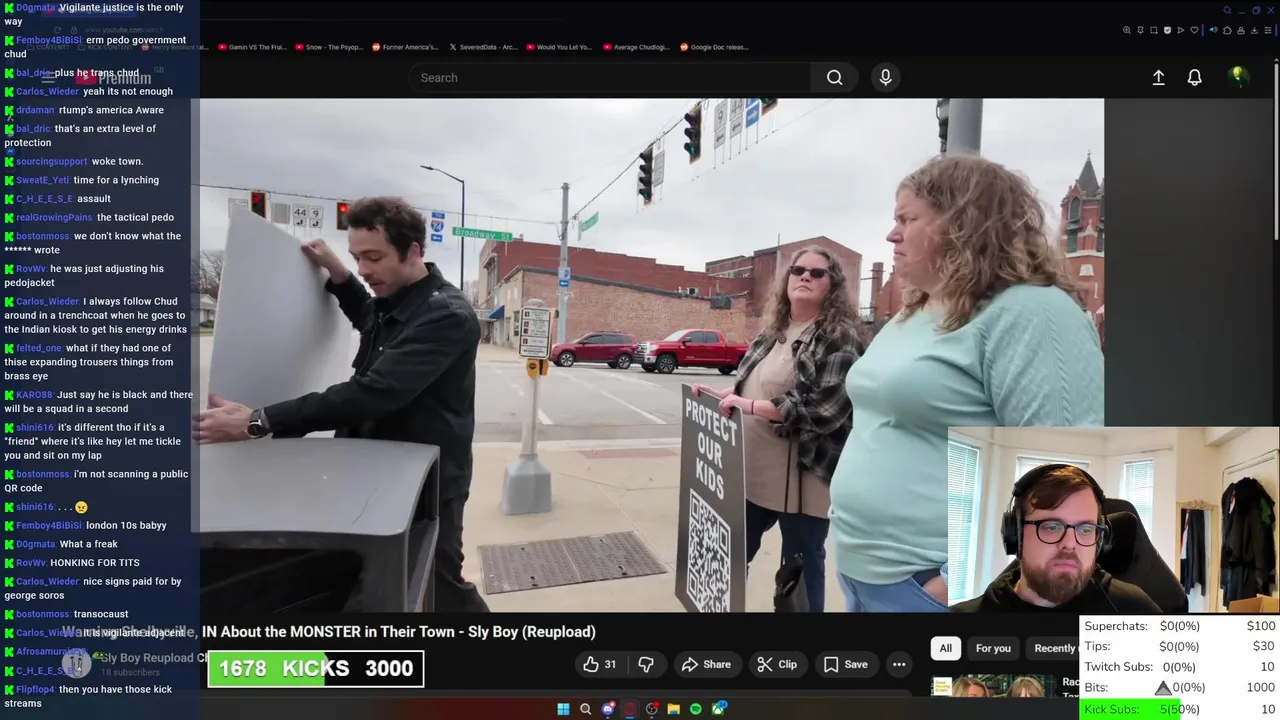Select the 'All' recommendations chip
The height and width of the screenshot is (720, 1280).
point(945,648)
